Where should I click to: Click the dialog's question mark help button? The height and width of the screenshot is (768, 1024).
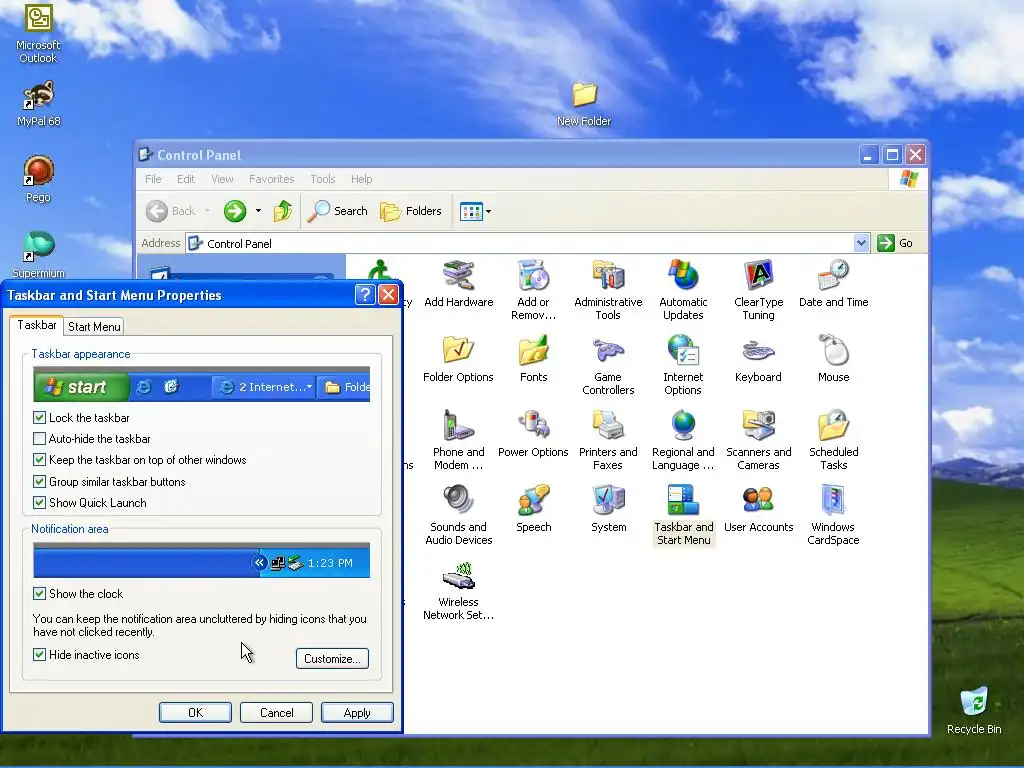tap(365, 295)
